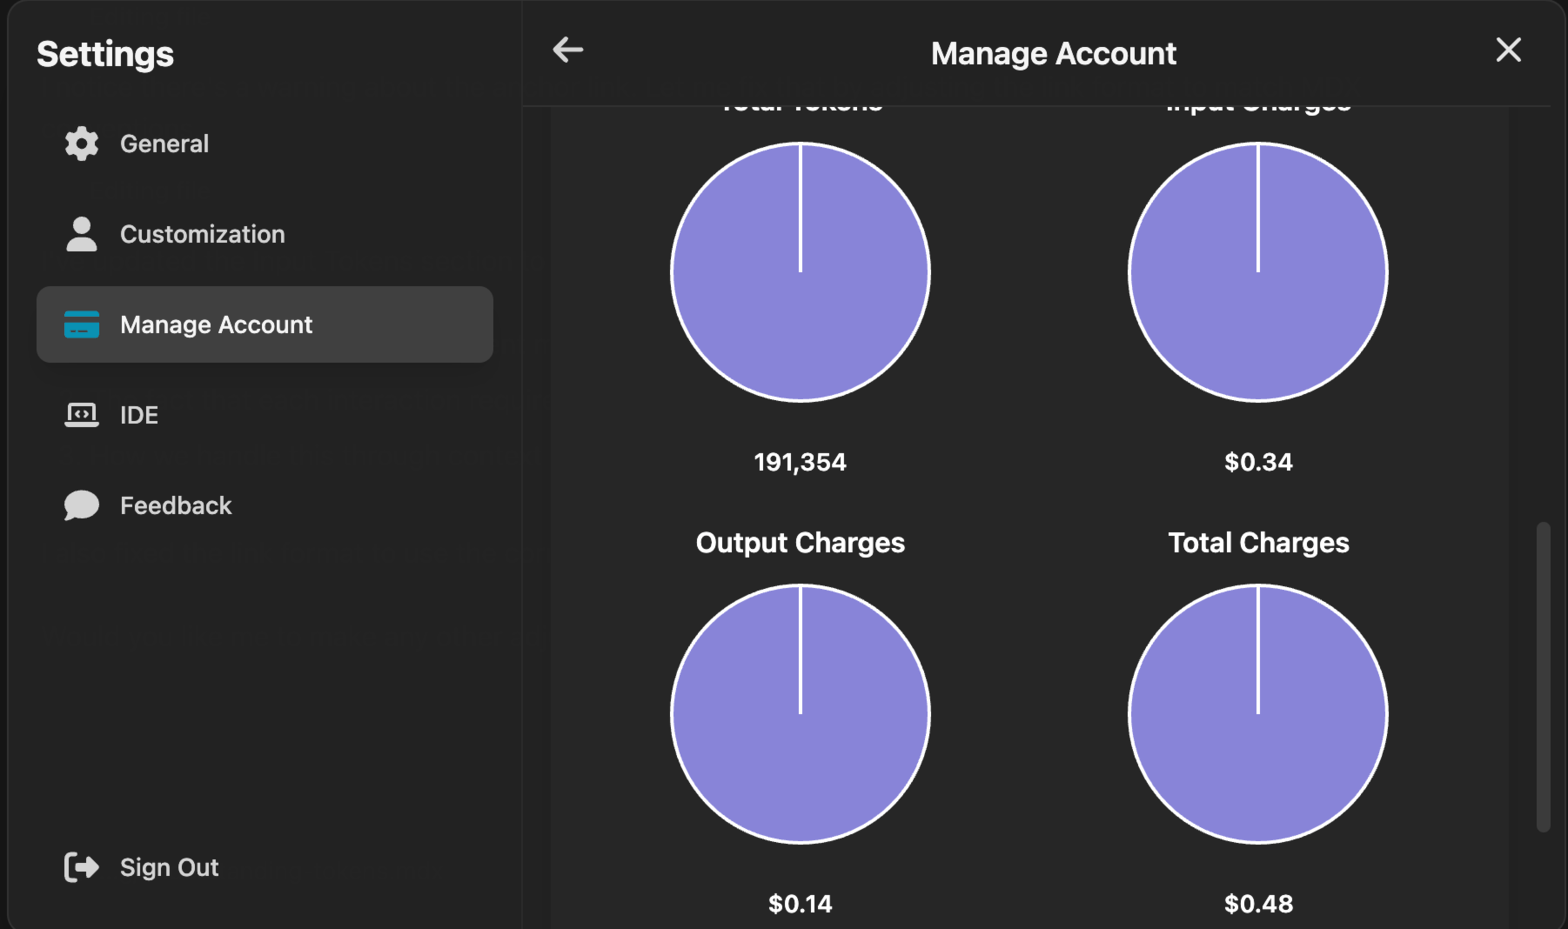Viewport: 1568px width, 929px height.
Task: Click the pie chart above $0.34
Action: point(1258,272)
